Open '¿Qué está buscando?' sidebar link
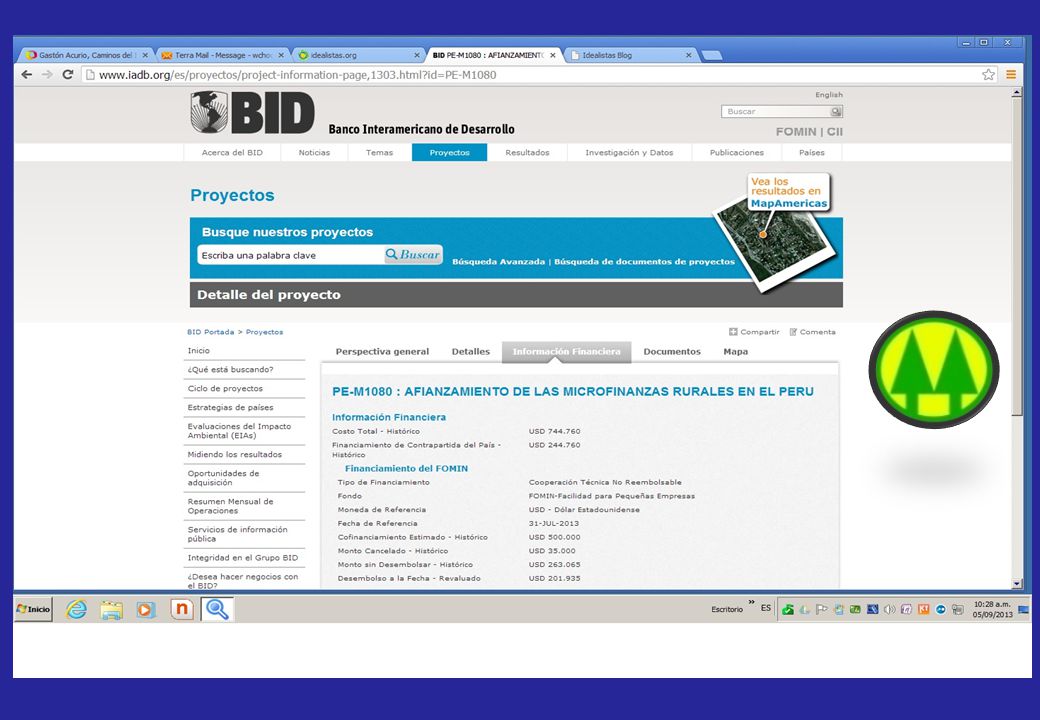Viewport: 1040px width, 720px height. click(230, 370)
